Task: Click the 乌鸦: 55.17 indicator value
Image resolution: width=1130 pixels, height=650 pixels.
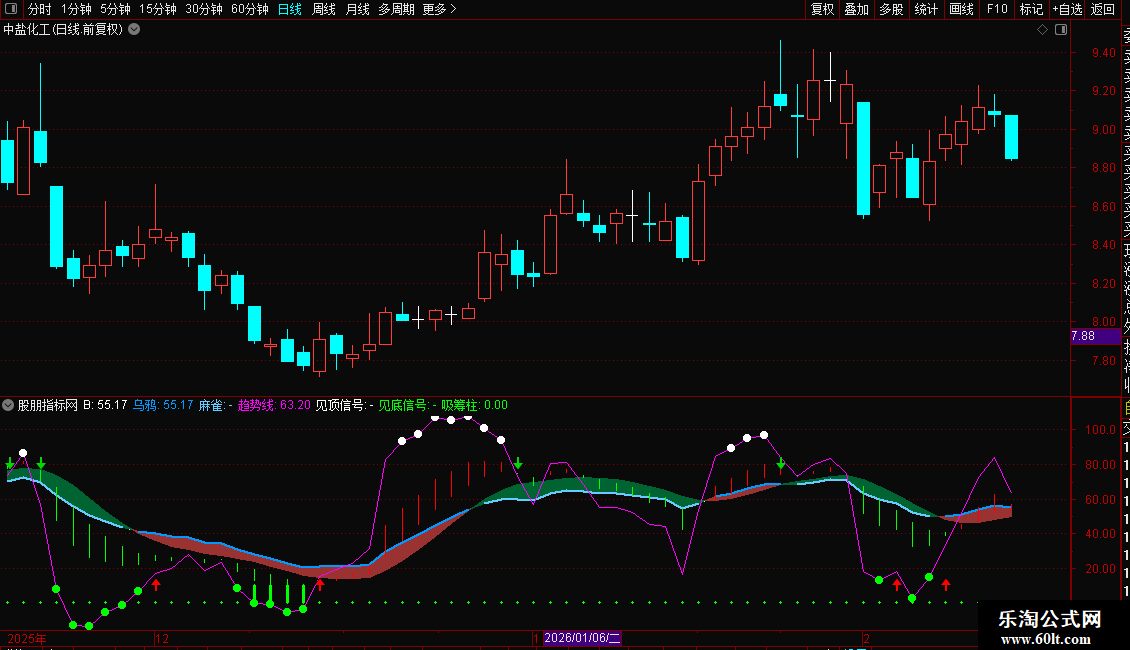Action: click(163, 405)
